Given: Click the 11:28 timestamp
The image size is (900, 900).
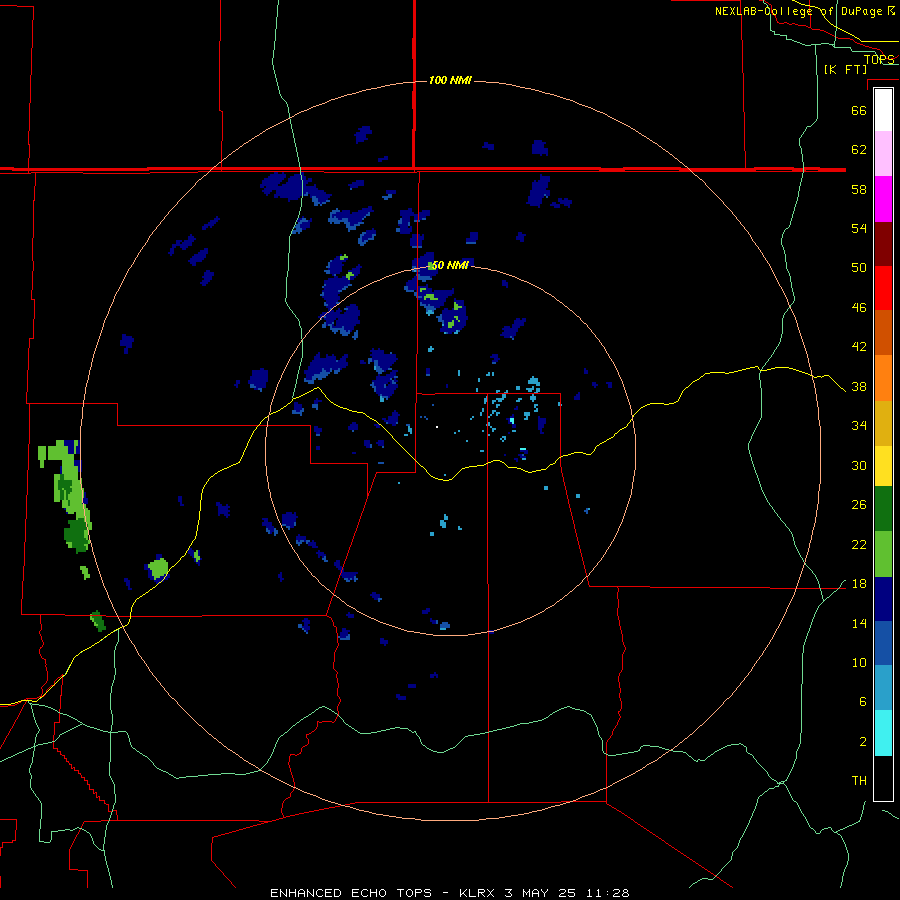Looking at the screenshot, I should pyautogui.click(x=608, y=893).
